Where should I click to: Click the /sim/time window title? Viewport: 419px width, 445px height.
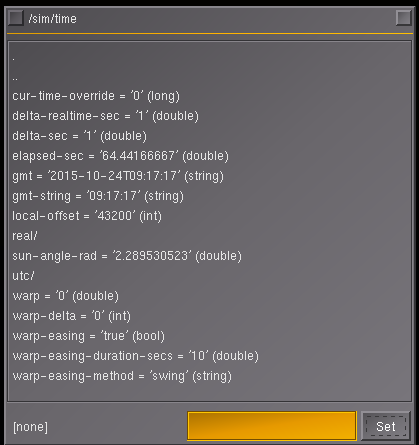(x=53, y=19)
